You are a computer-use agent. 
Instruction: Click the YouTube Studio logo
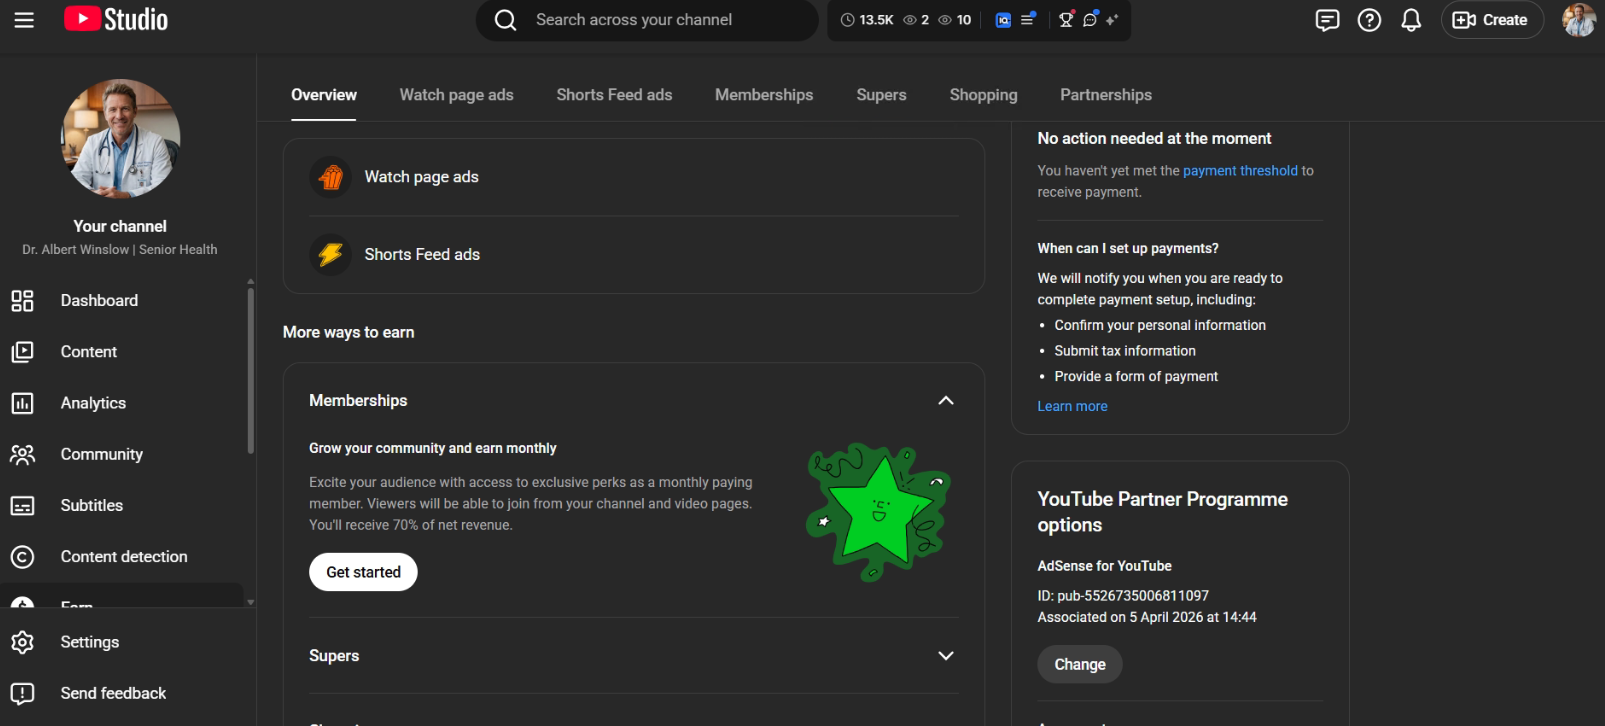(x=116, y=19)
